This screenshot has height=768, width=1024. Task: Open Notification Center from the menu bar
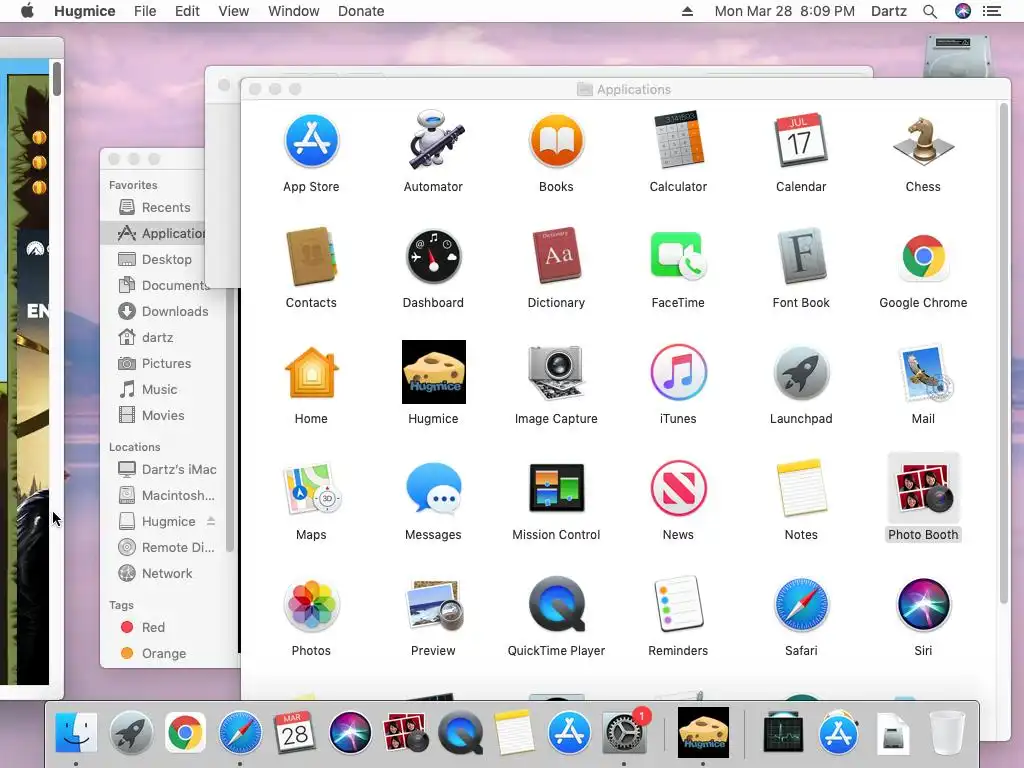point(992,11)
